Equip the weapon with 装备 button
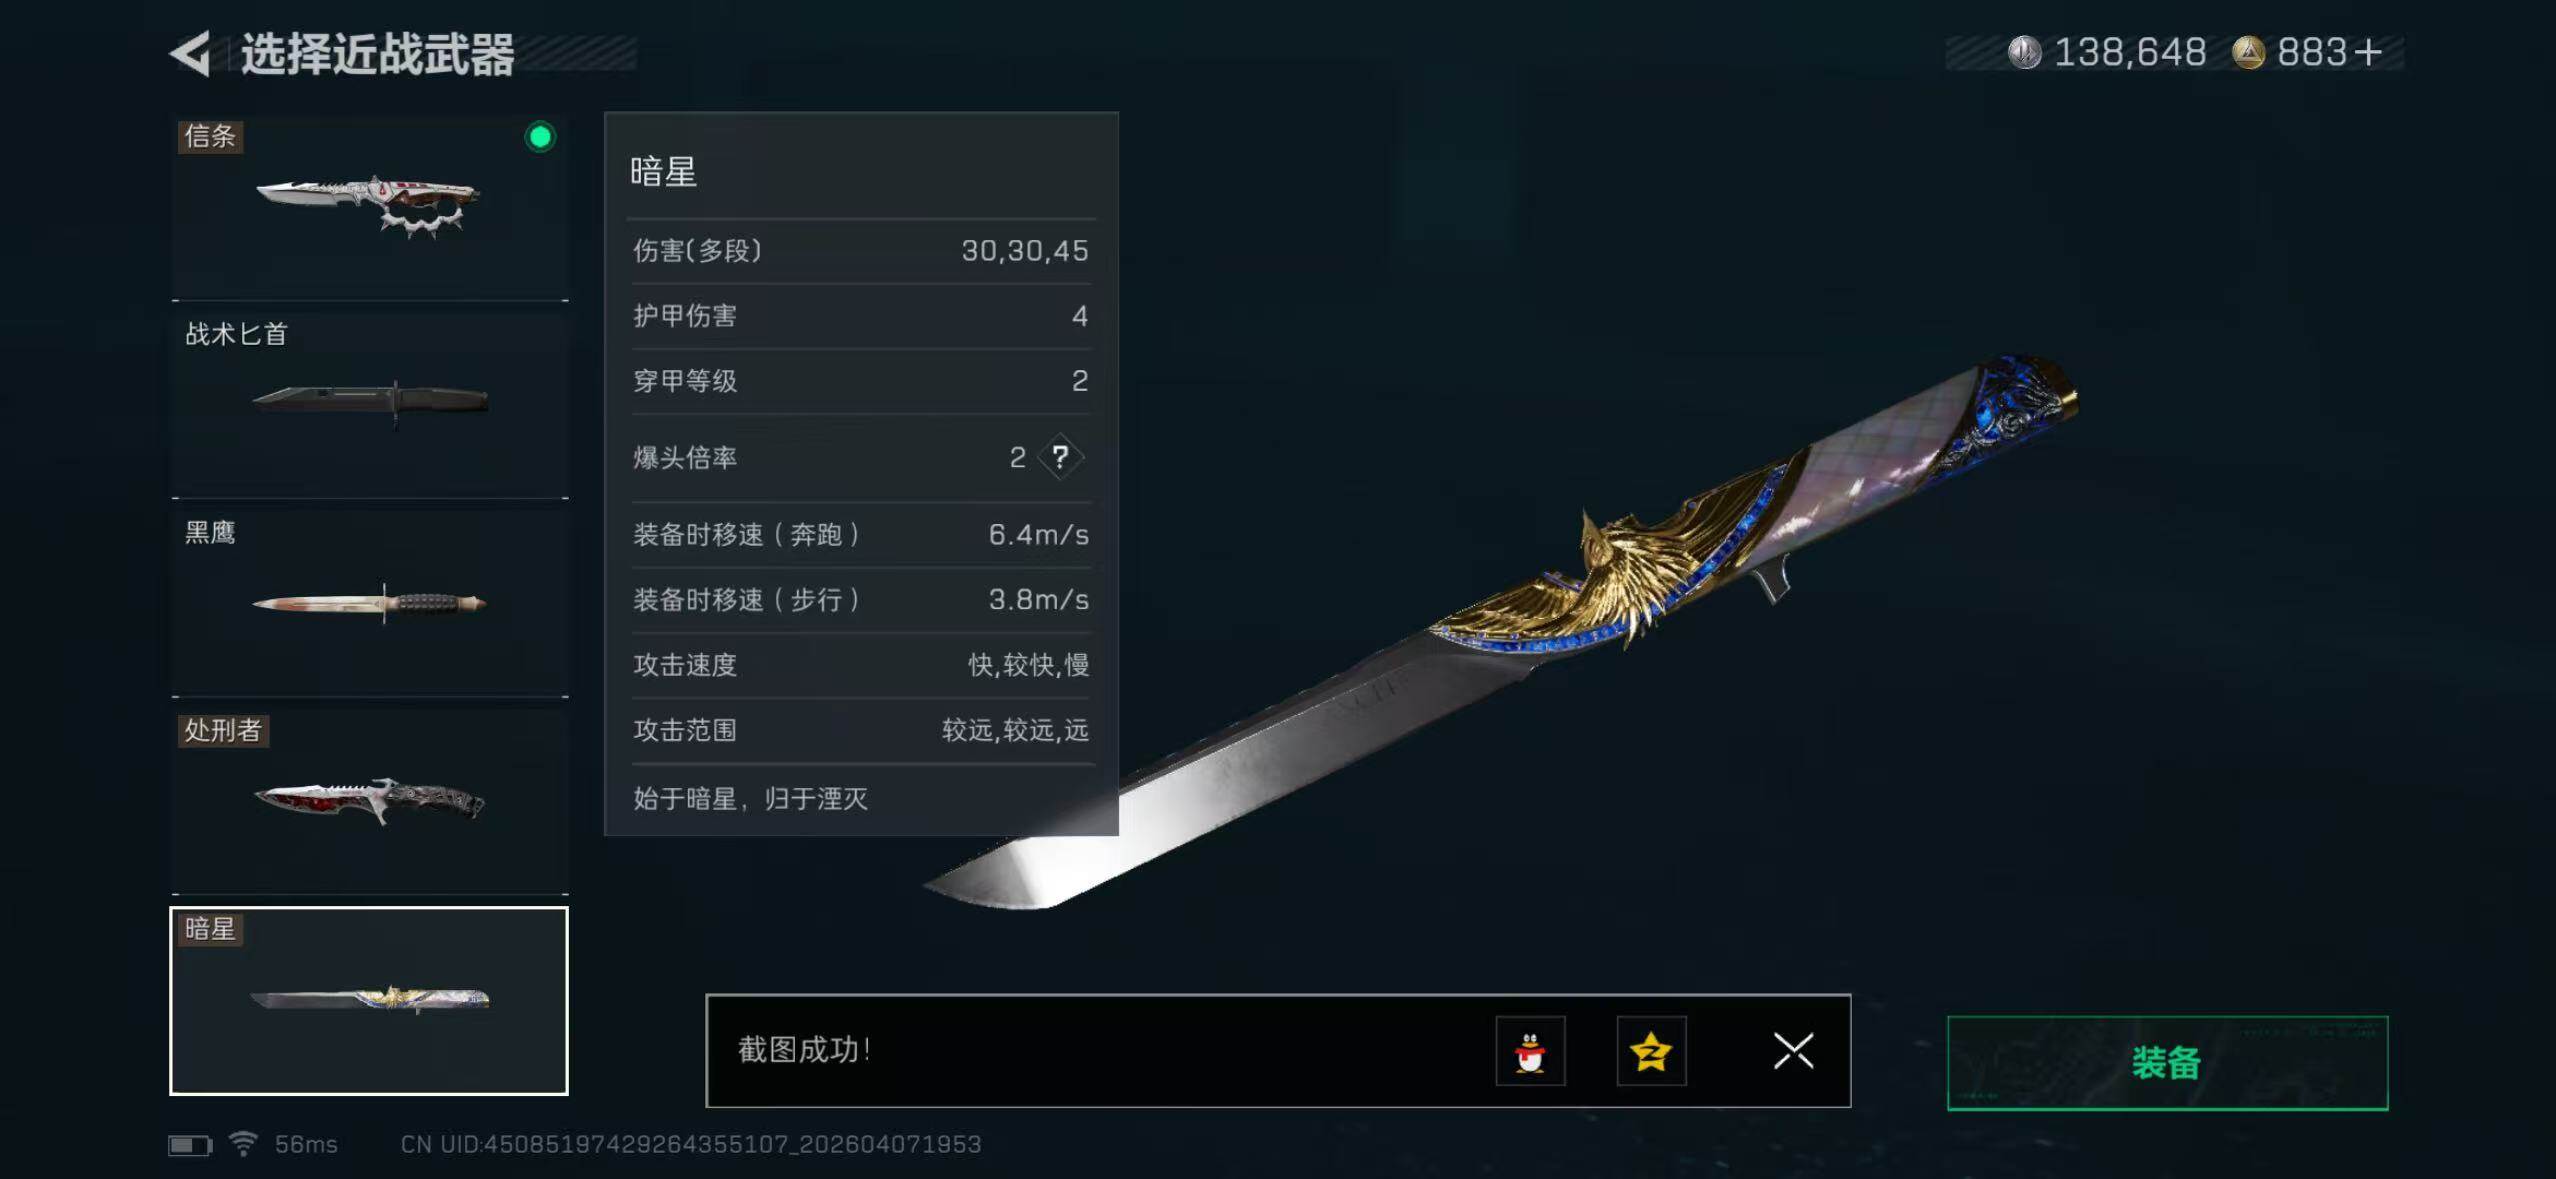2556x1179 pixels. point(2167,1062)
